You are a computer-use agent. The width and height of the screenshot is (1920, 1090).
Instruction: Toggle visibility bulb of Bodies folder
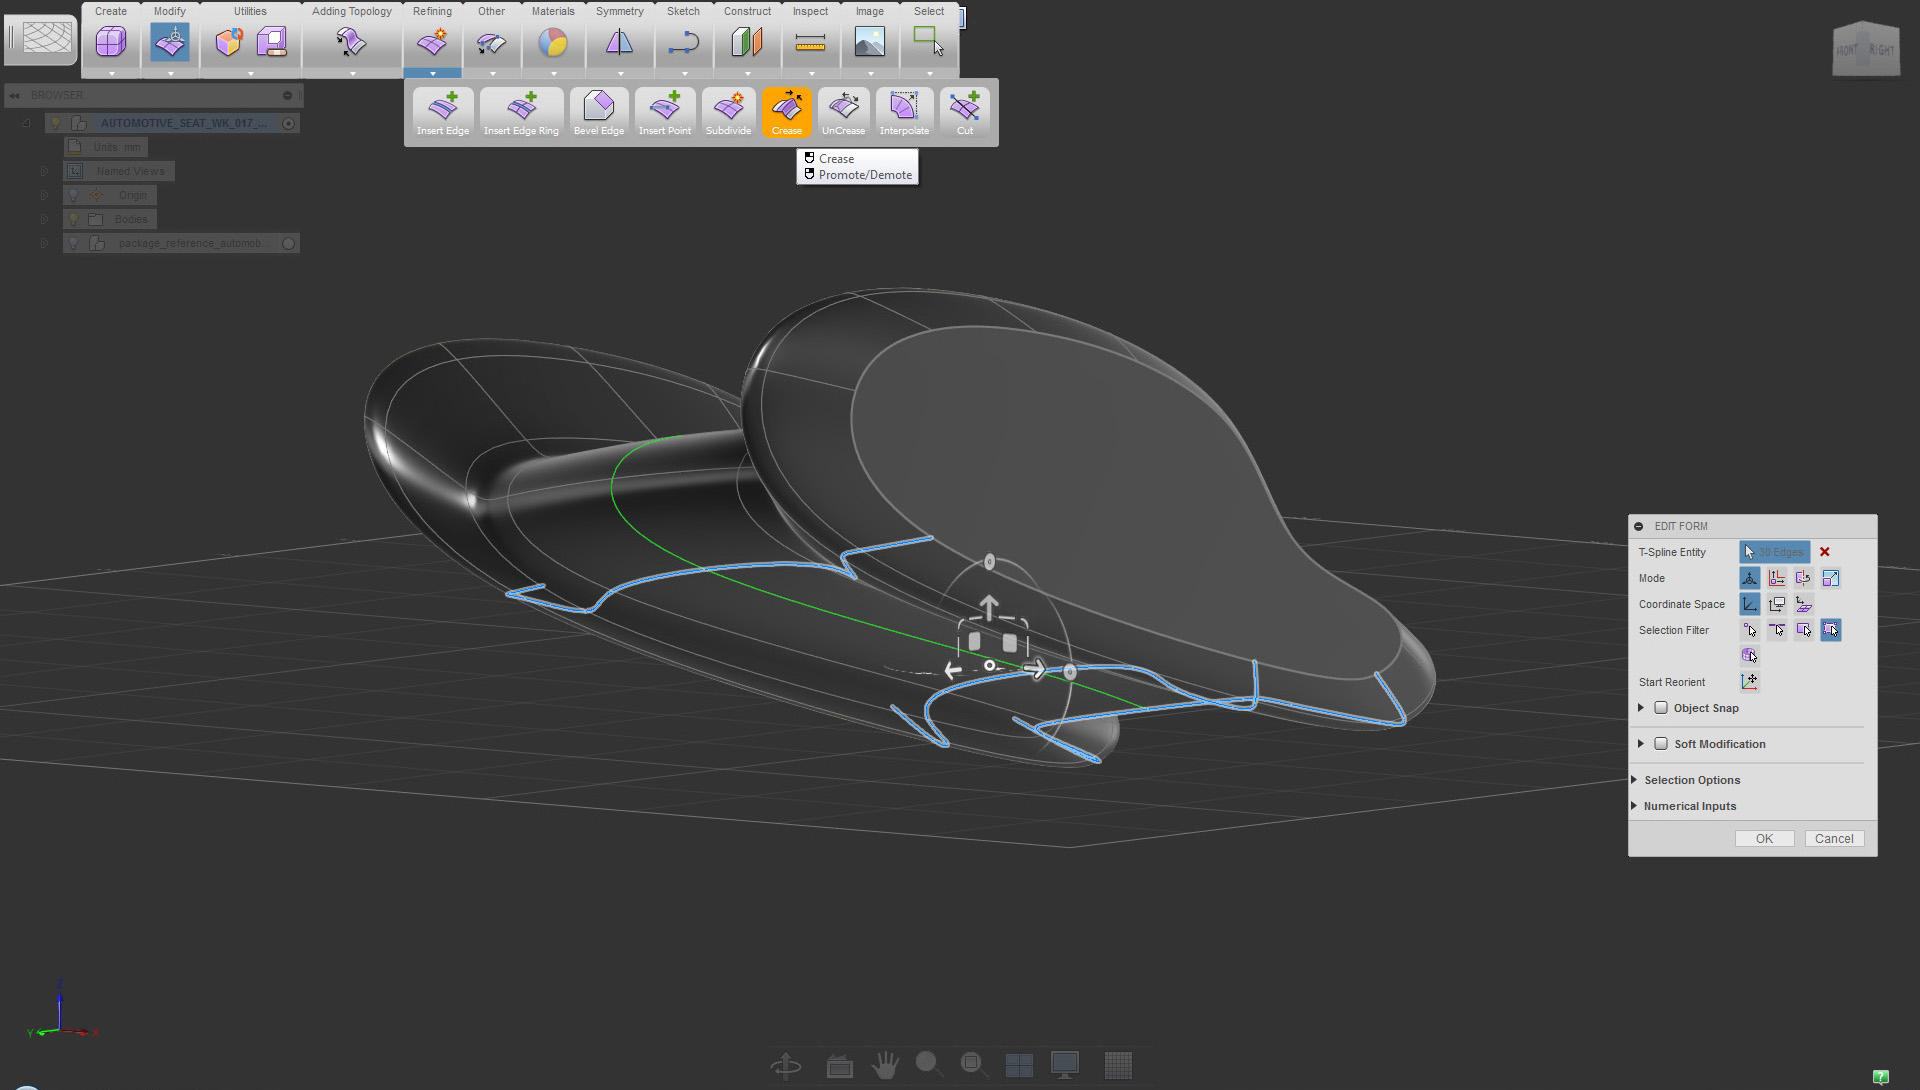tap(73, 219)
